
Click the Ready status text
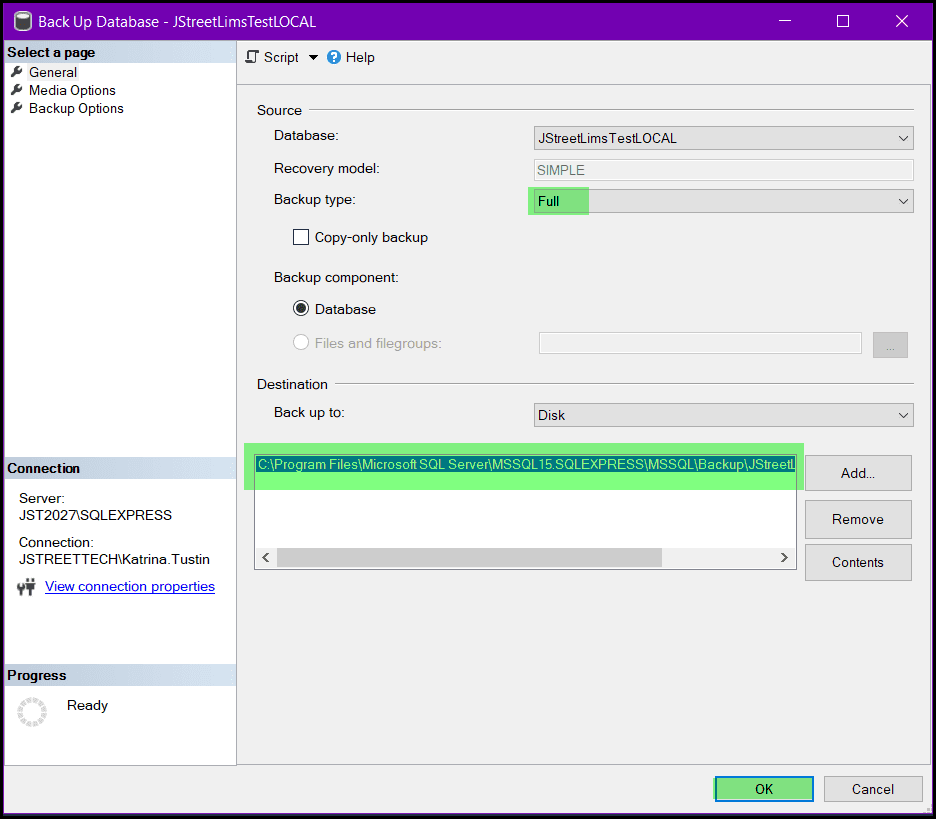87,706
